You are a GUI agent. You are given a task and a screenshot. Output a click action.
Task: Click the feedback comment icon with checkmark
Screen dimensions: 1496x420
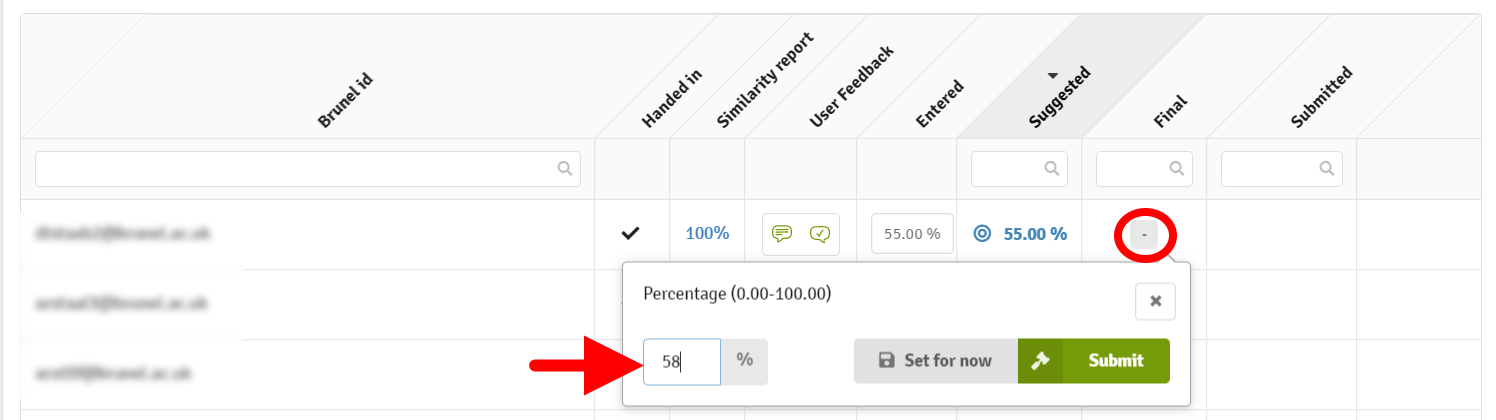click(x=820, y=234)
